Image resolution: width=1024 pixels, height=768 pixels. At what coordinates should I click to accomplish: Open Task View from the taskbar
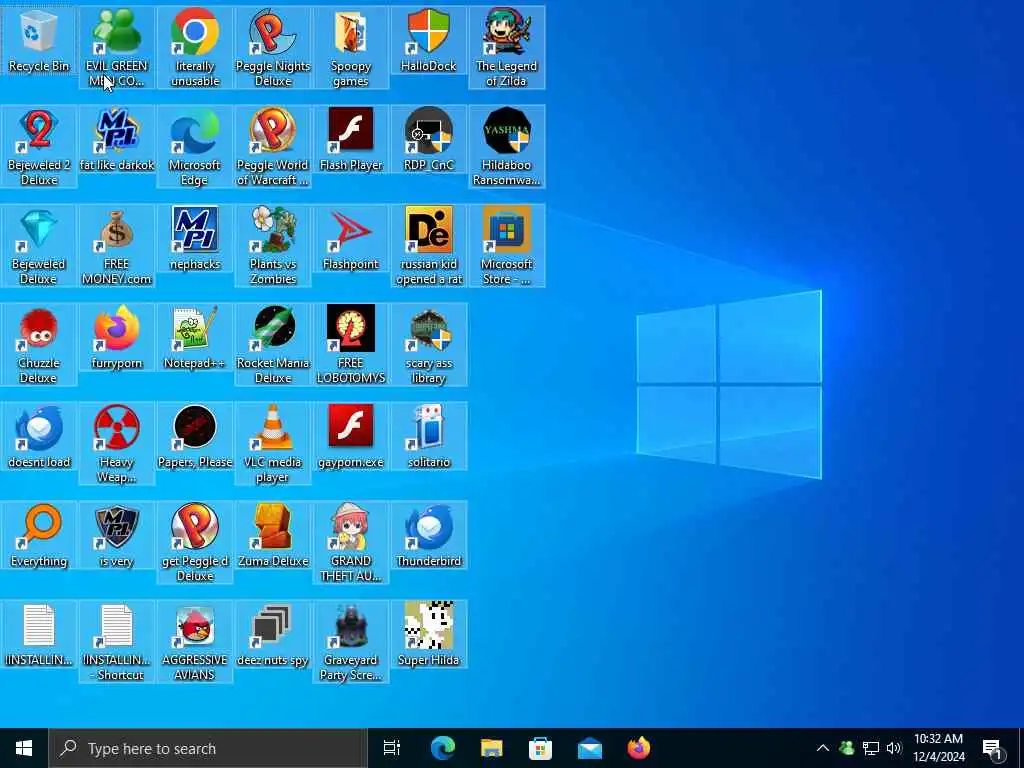click(x=392, y=748)
